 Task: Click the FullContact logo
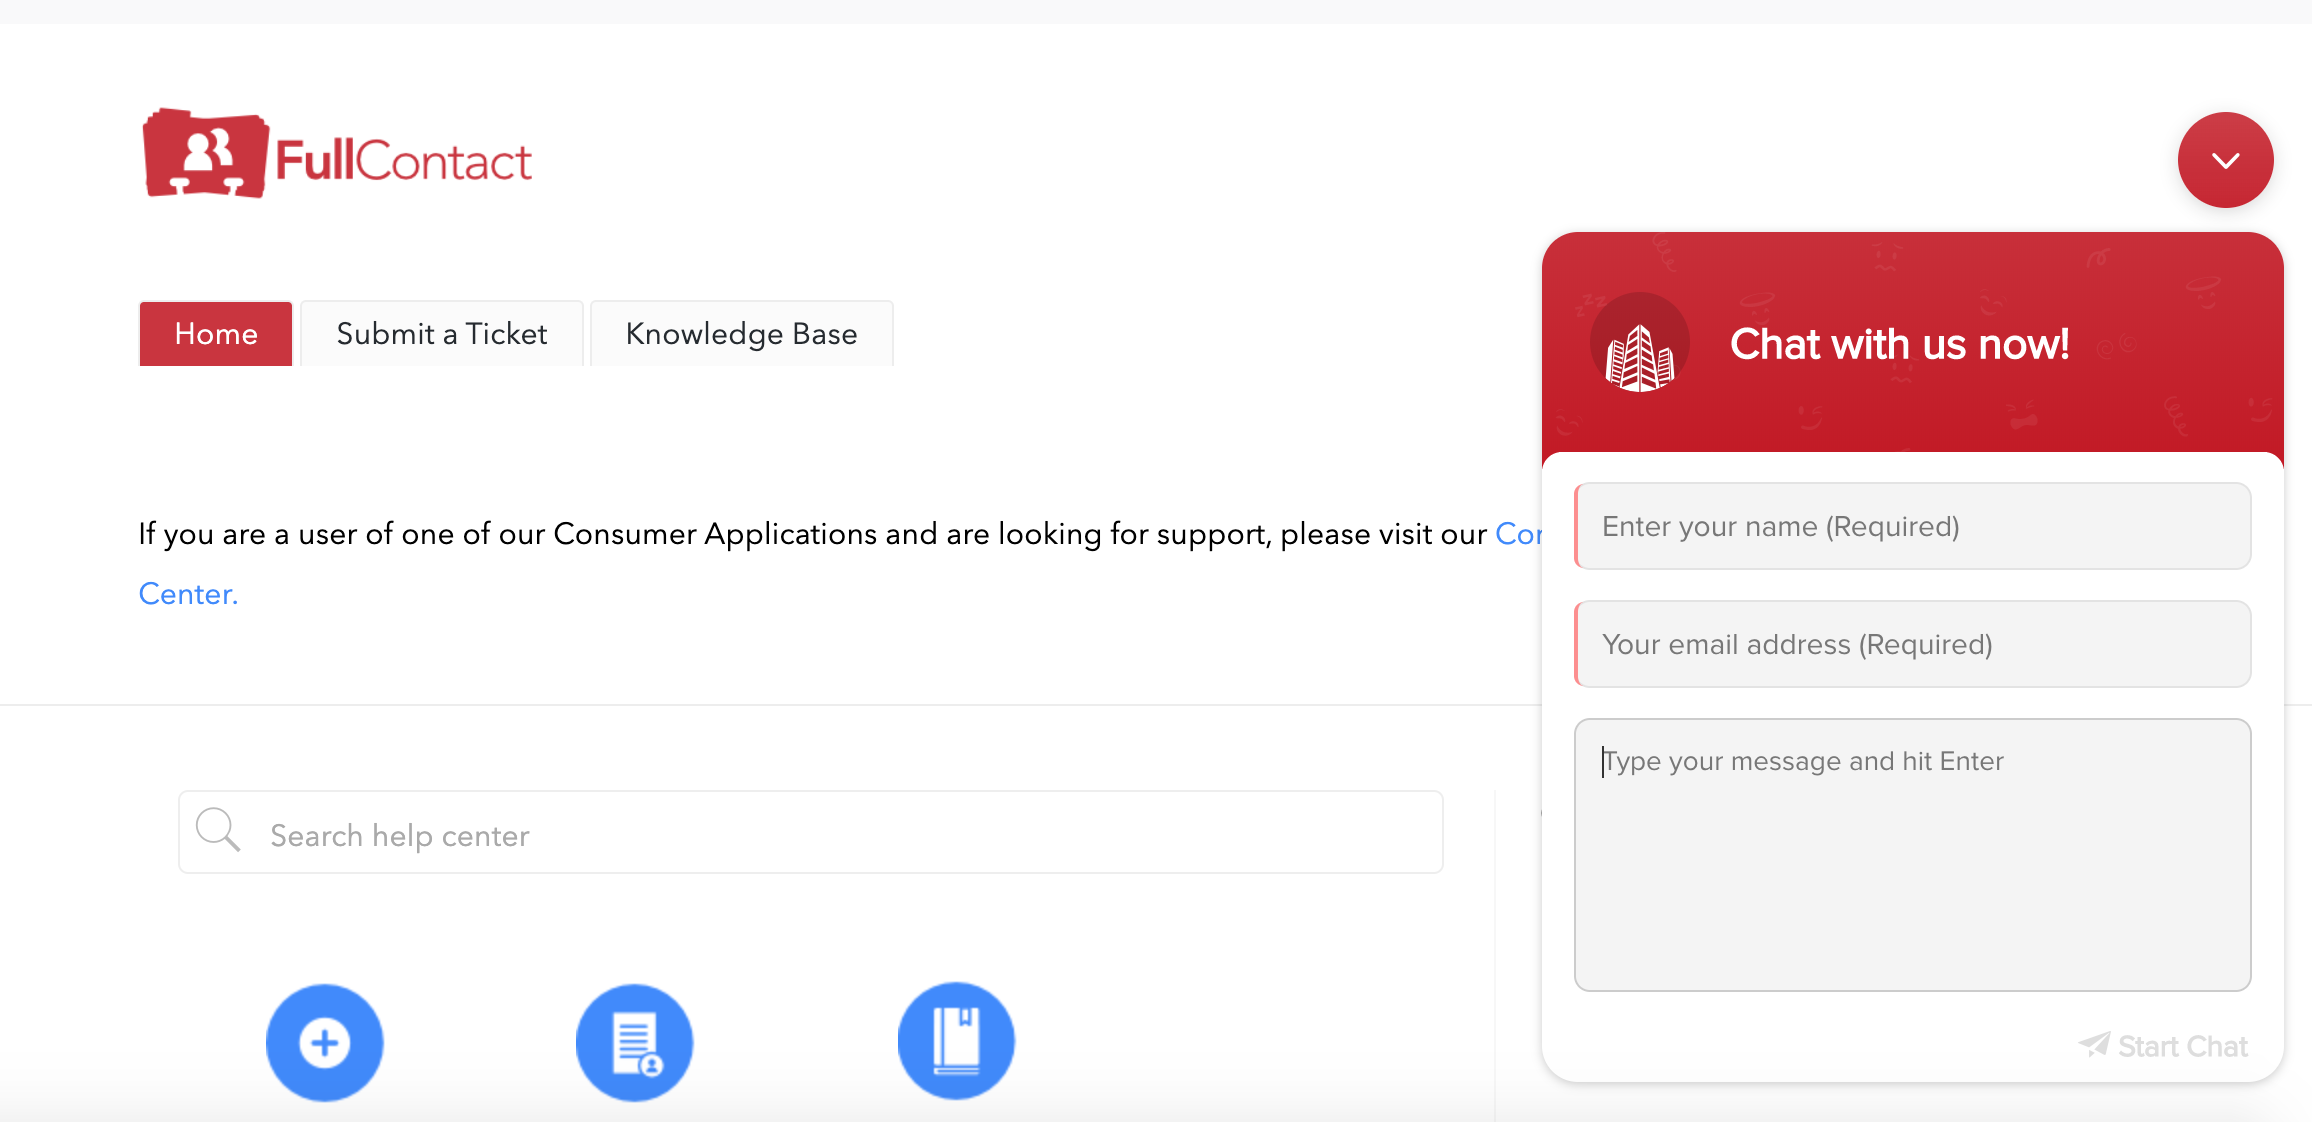pos(206,155)
